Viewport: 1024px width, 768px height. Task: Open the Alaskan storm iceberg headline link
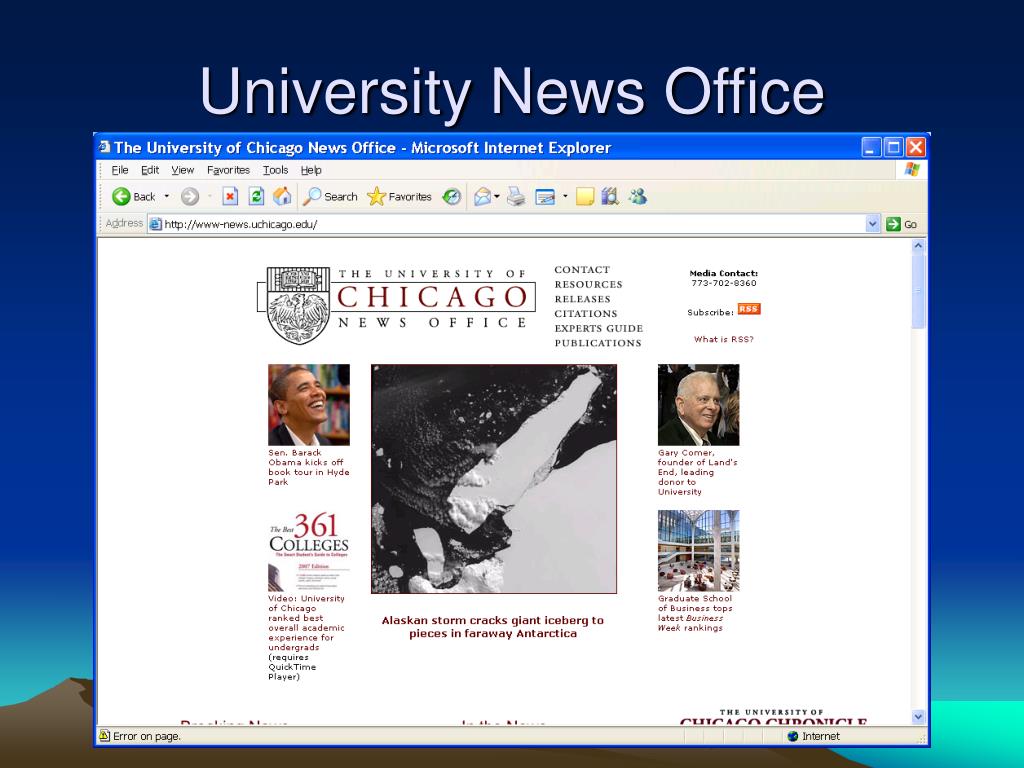pos(493,627)
